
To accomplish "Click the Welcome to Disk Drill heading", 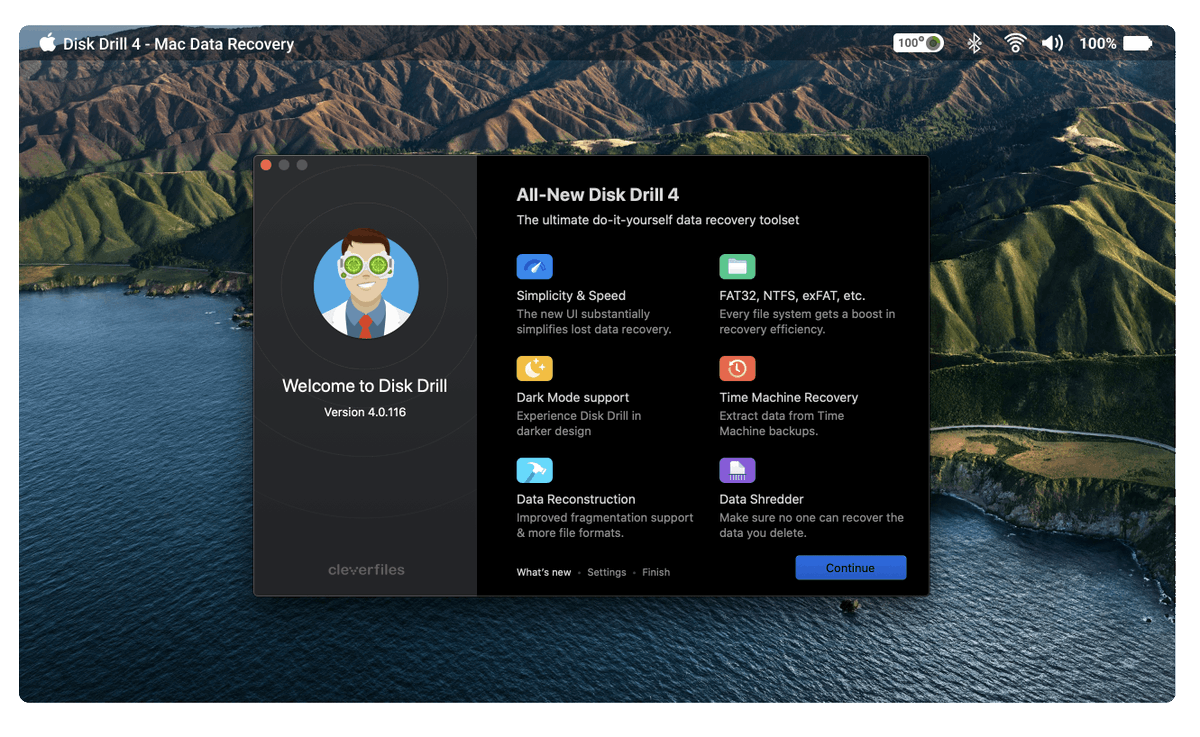I will [x=365, y=386].
